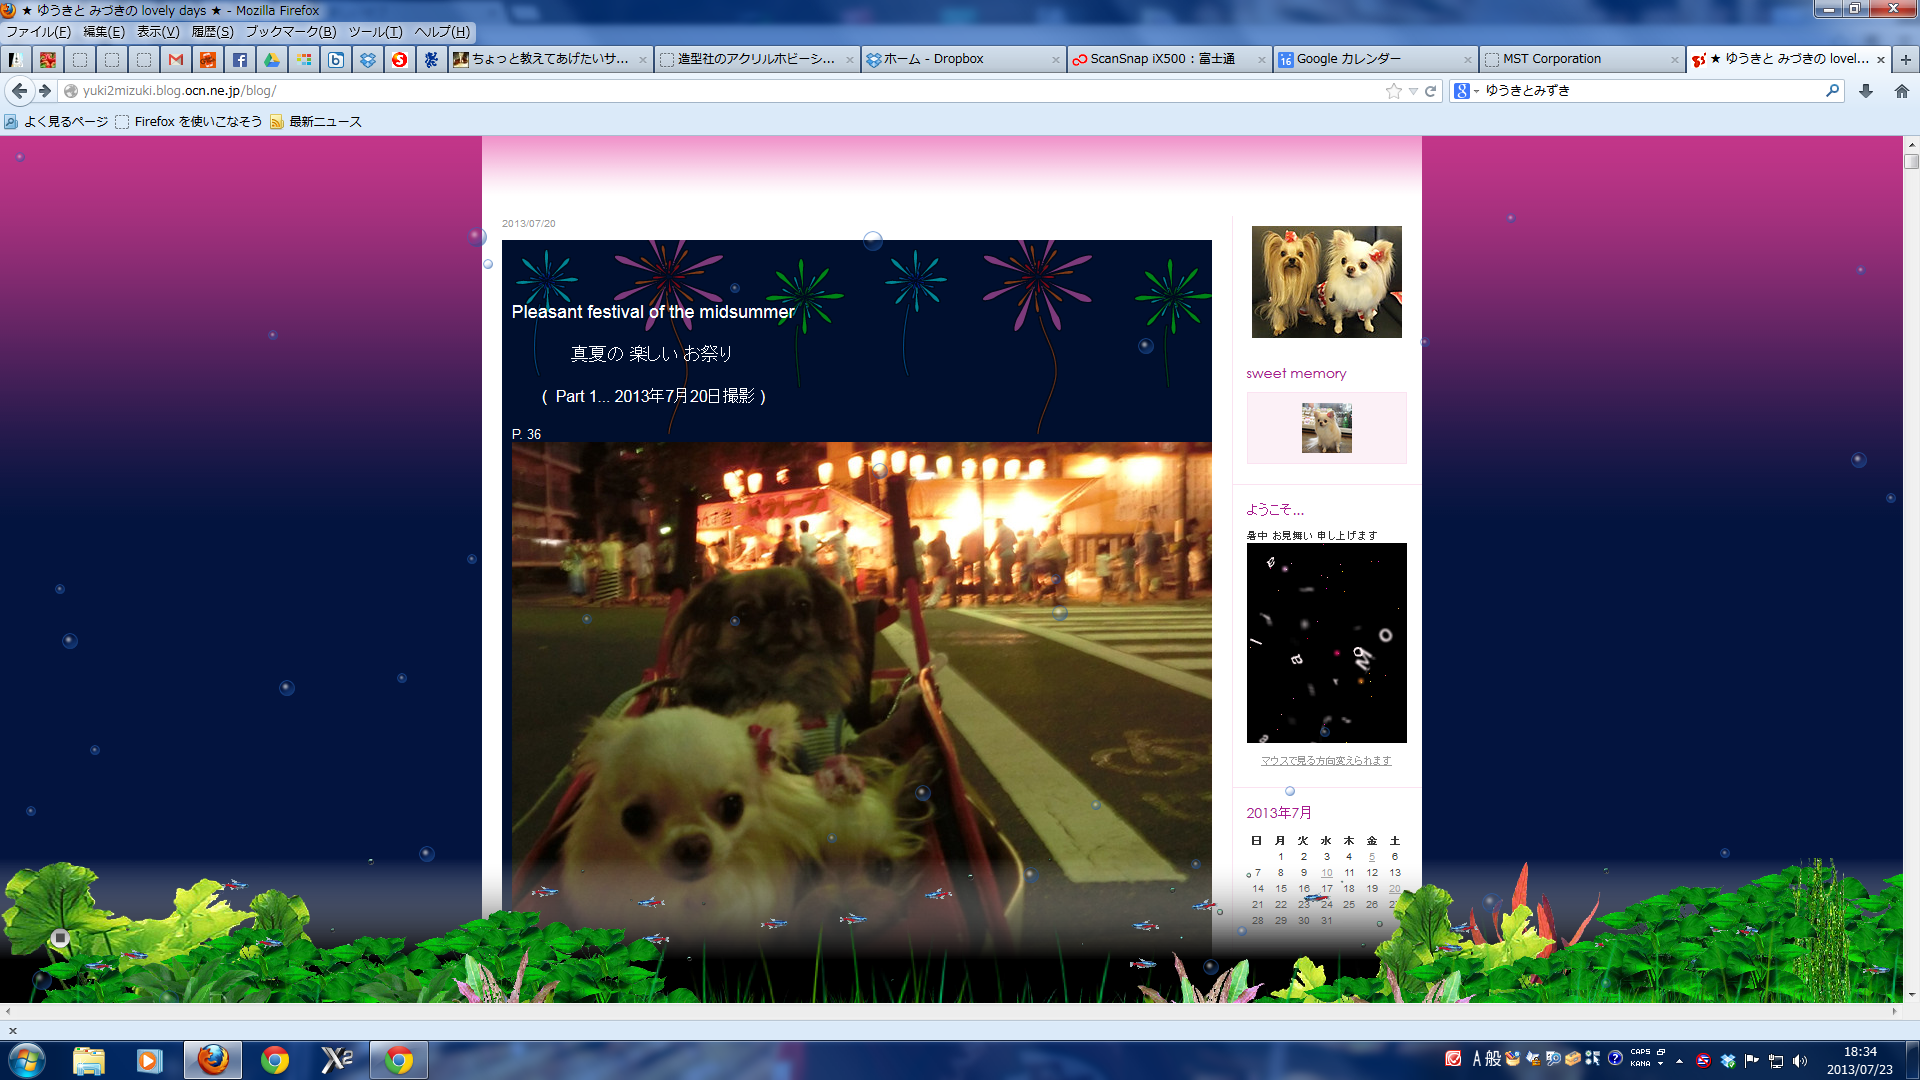1920x1080 pixels.
Task: Click the 2013年7月 calendar heading
Action: [1279, 813]
